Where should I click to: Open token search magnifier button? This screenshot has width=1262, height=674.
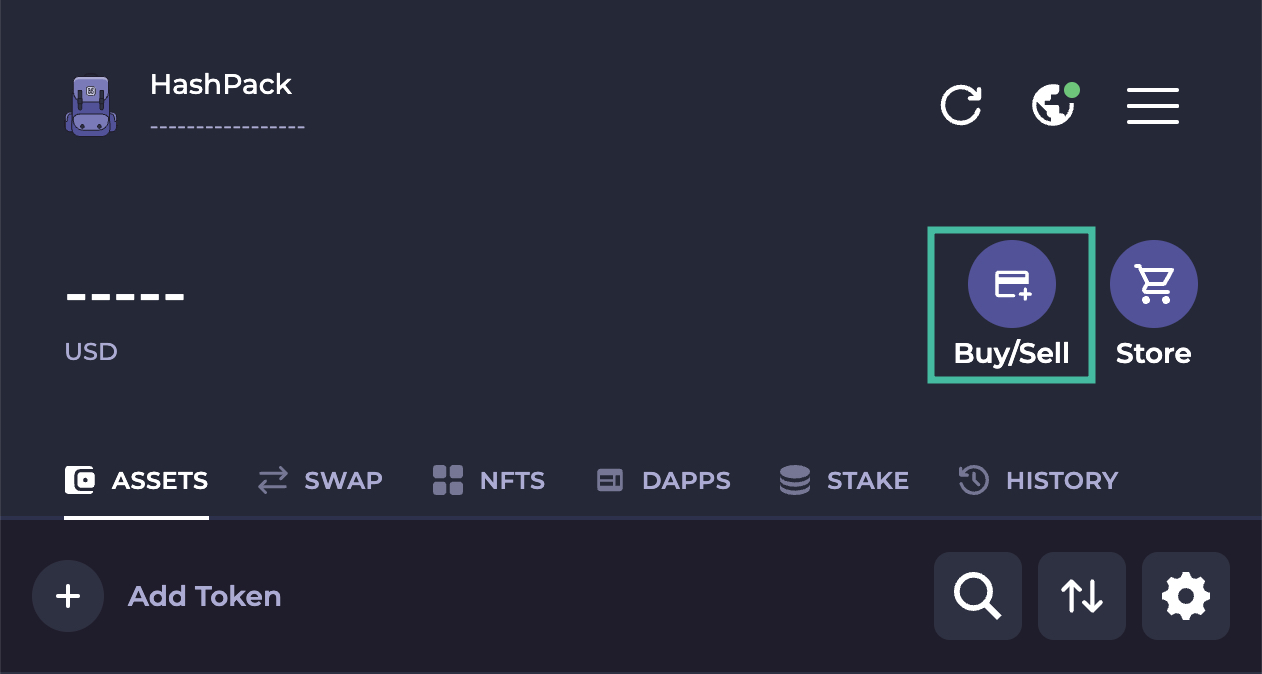tap(978, 596)
